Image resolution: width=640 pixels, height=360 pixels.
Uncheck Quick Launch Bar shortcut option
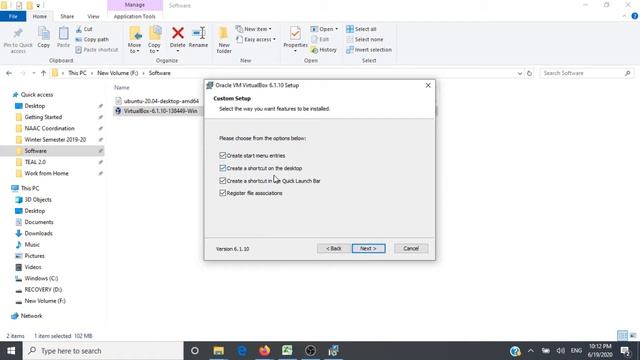222,180
